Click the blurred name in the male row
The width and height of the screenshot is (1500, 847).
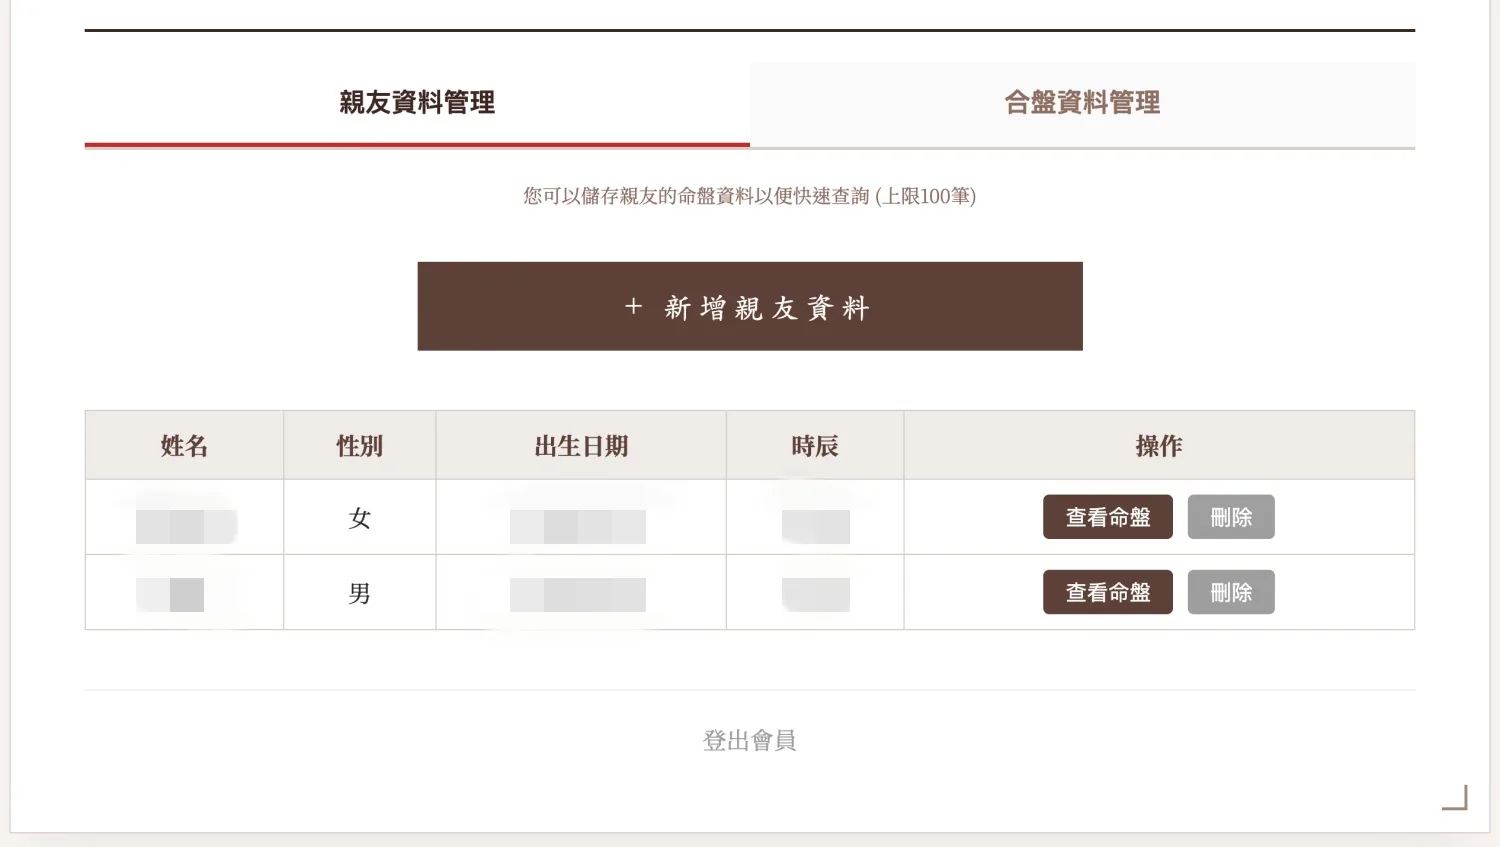(171, 595)
